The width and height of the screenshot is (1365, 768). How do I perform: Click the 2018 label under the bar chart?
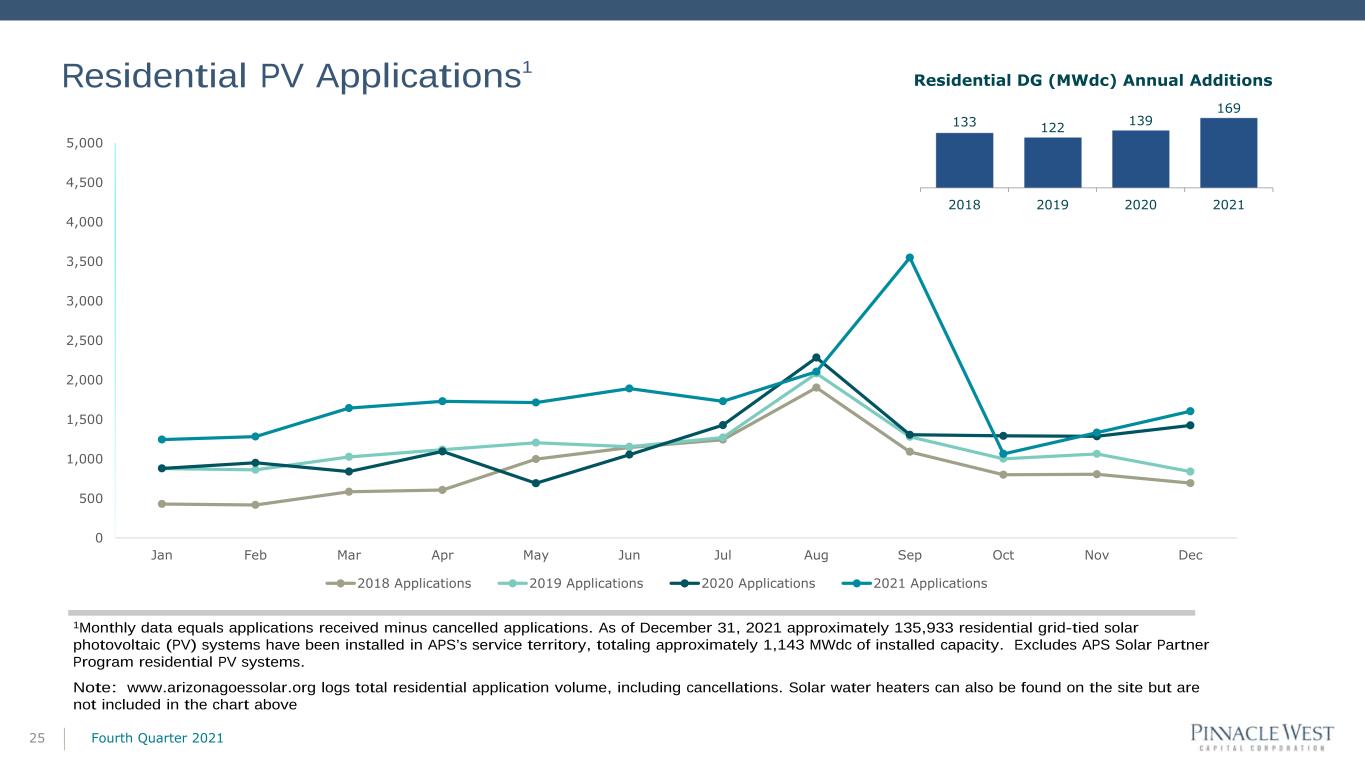pos(964,204)
